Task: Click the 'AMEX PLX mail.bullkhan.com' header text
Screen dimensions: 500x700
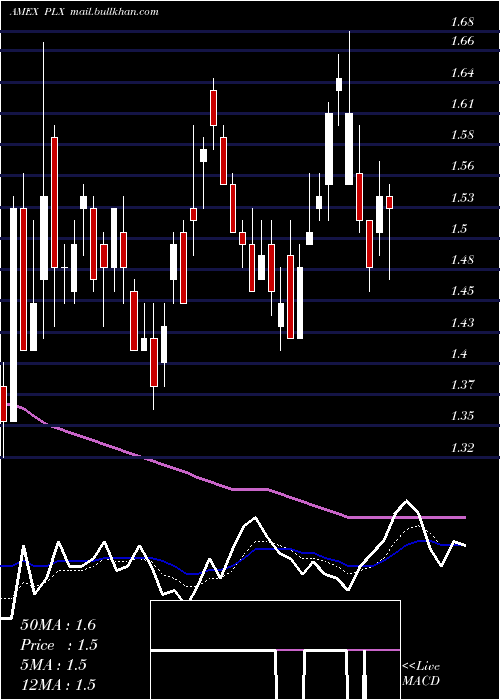Action: pos(84,12)
